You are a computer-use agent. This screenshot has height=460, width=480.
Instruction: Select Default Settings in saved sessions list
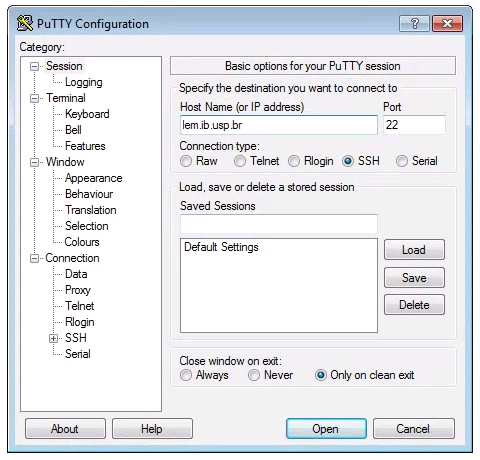(x=221, y=247)
